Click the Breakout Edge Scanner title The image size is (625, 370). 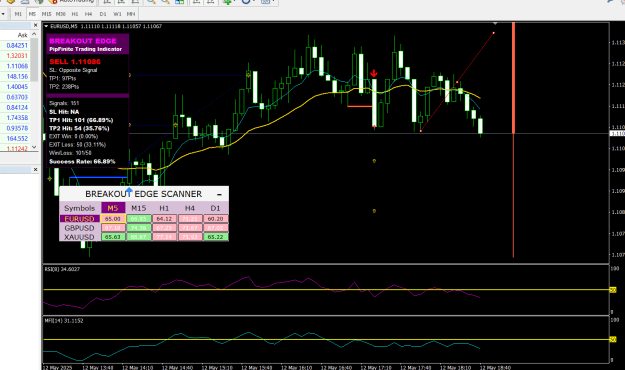(143, 194)
